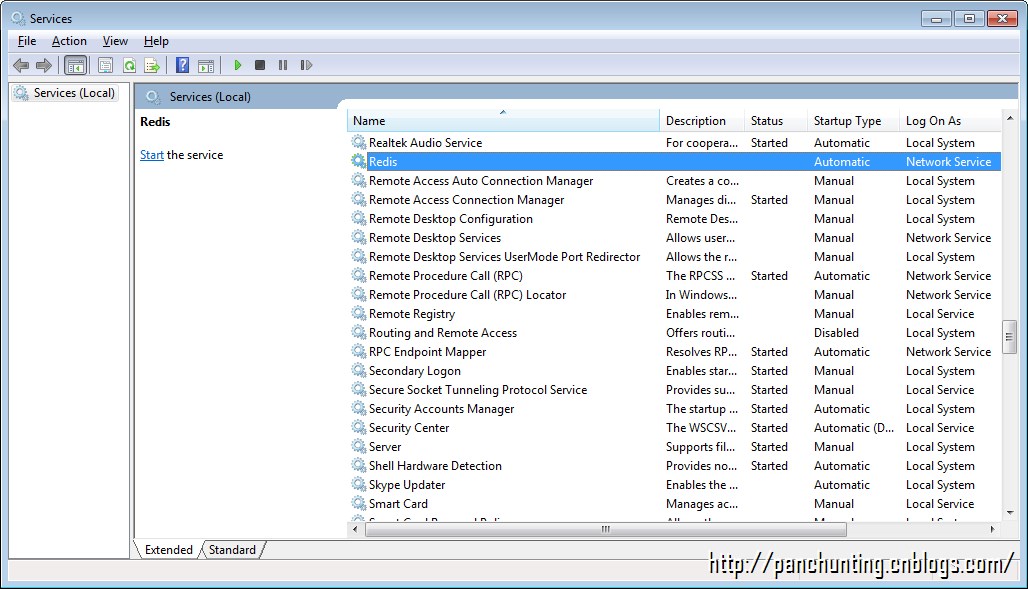The width and height of the screenshot is (1028, 589).
Task: Open the Action menu
Action: (x=69, y=41)
